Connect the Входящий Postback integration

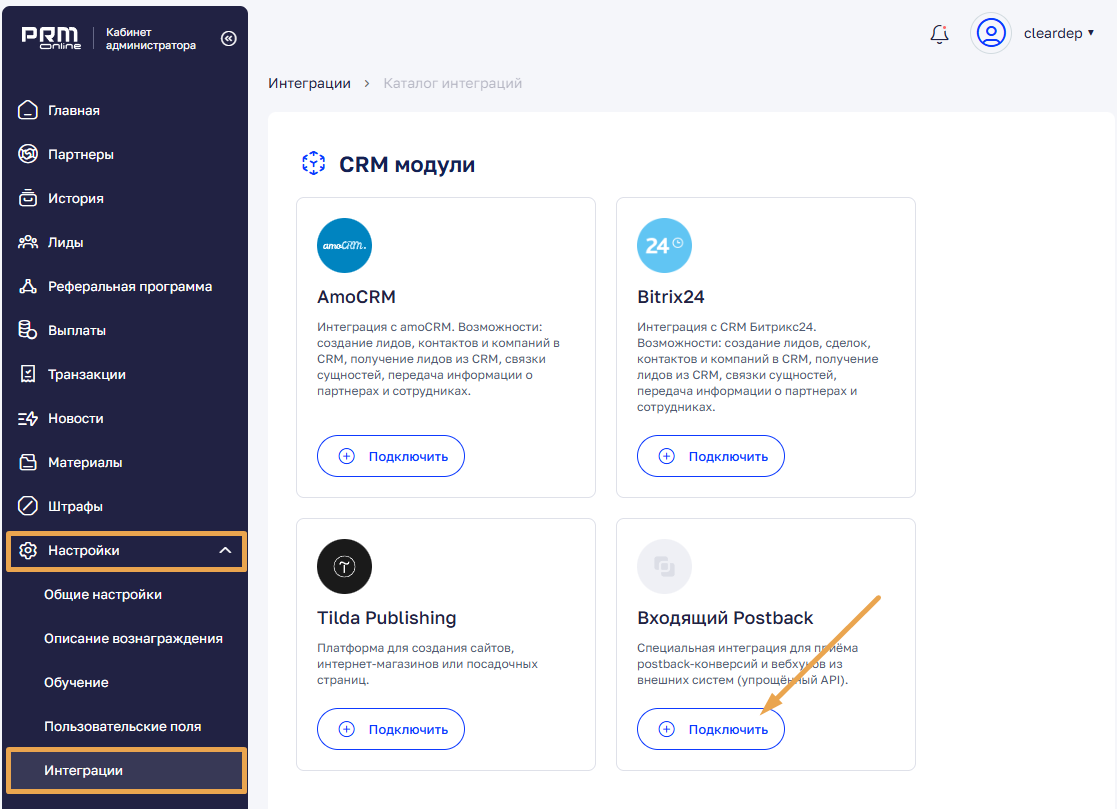coord(711,730)
